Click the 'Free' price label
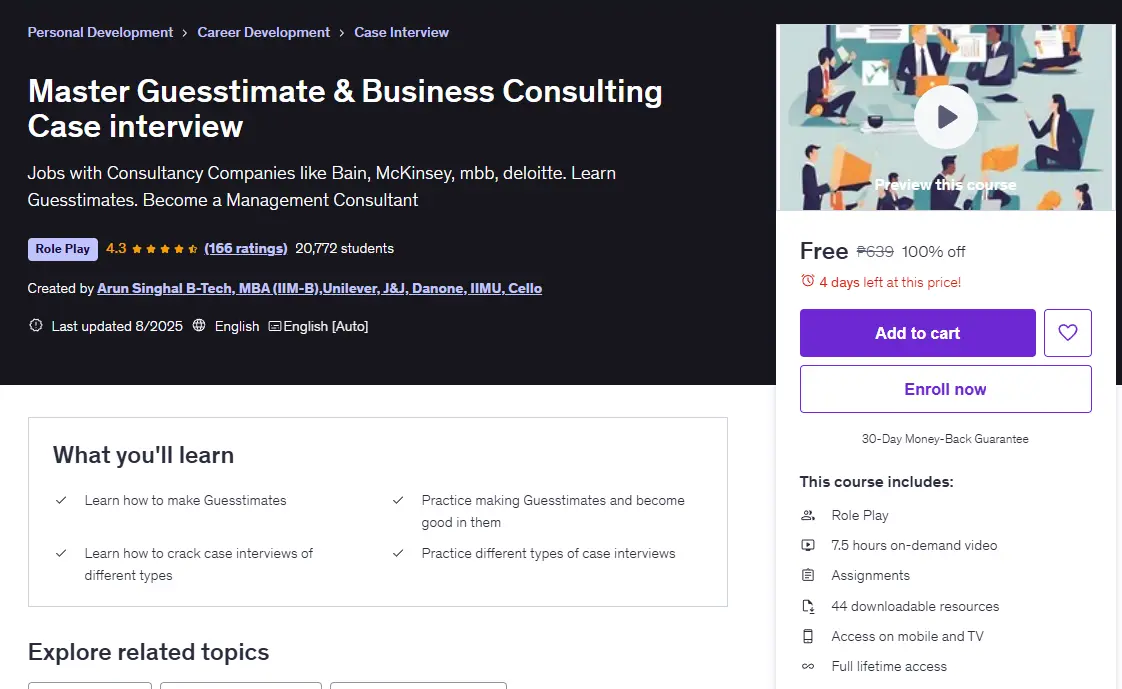This screenshot has height=689, width=1122. 824,251
